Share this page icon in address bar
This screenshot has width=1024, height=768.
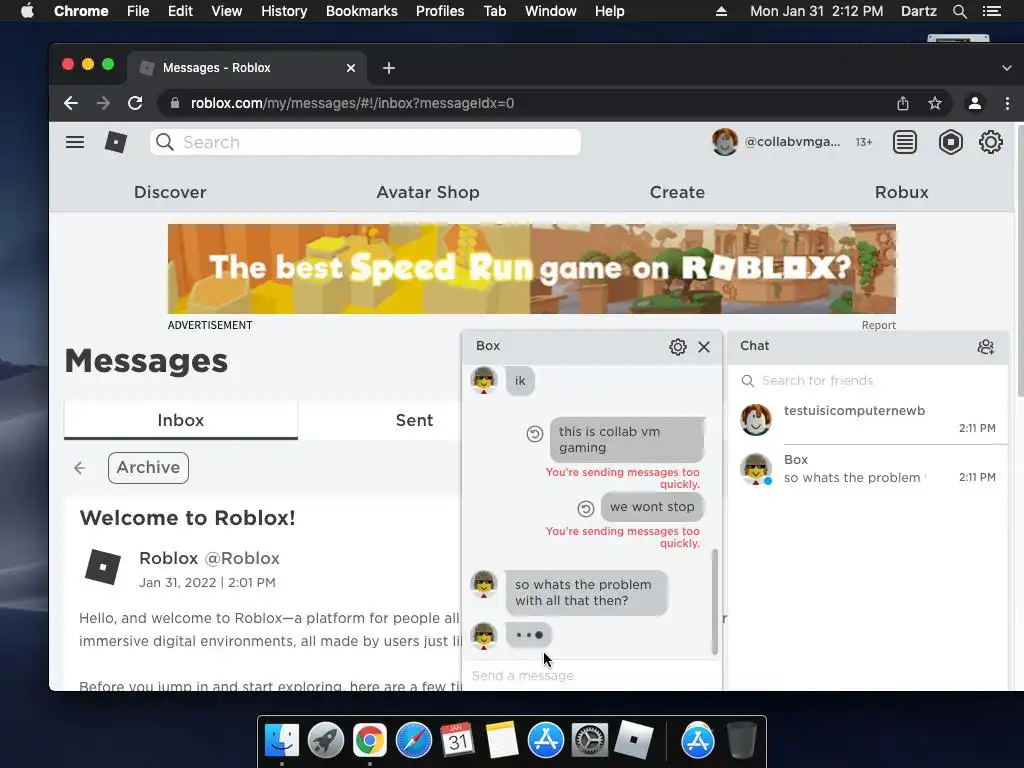click(x=903, y=103)
